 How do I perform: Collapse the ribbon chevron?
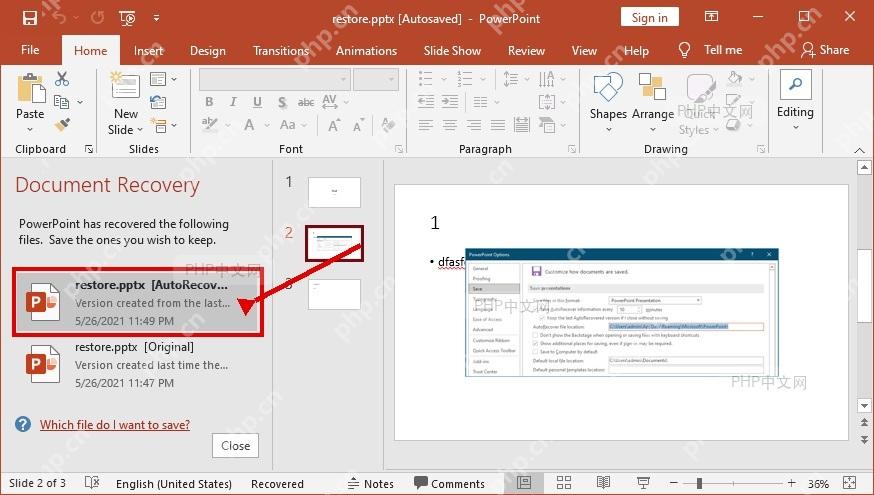click(860, 151)
